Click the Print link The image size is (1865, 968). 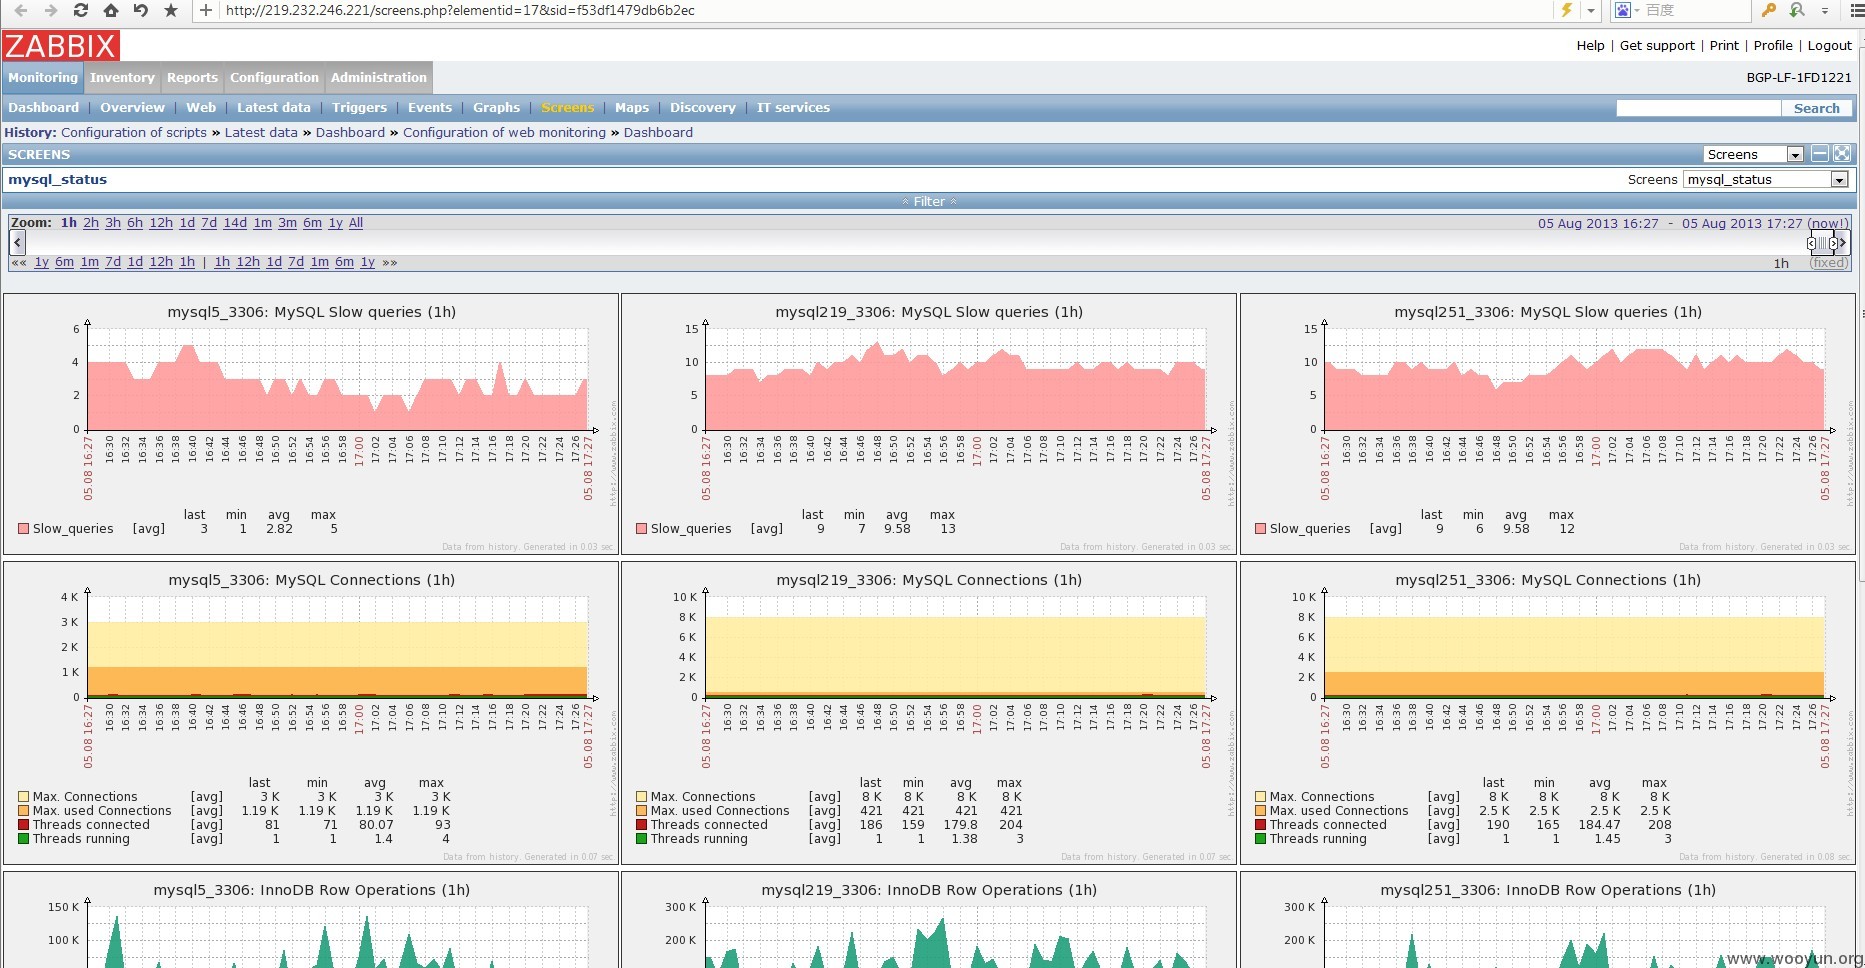tap(1724, 45)
